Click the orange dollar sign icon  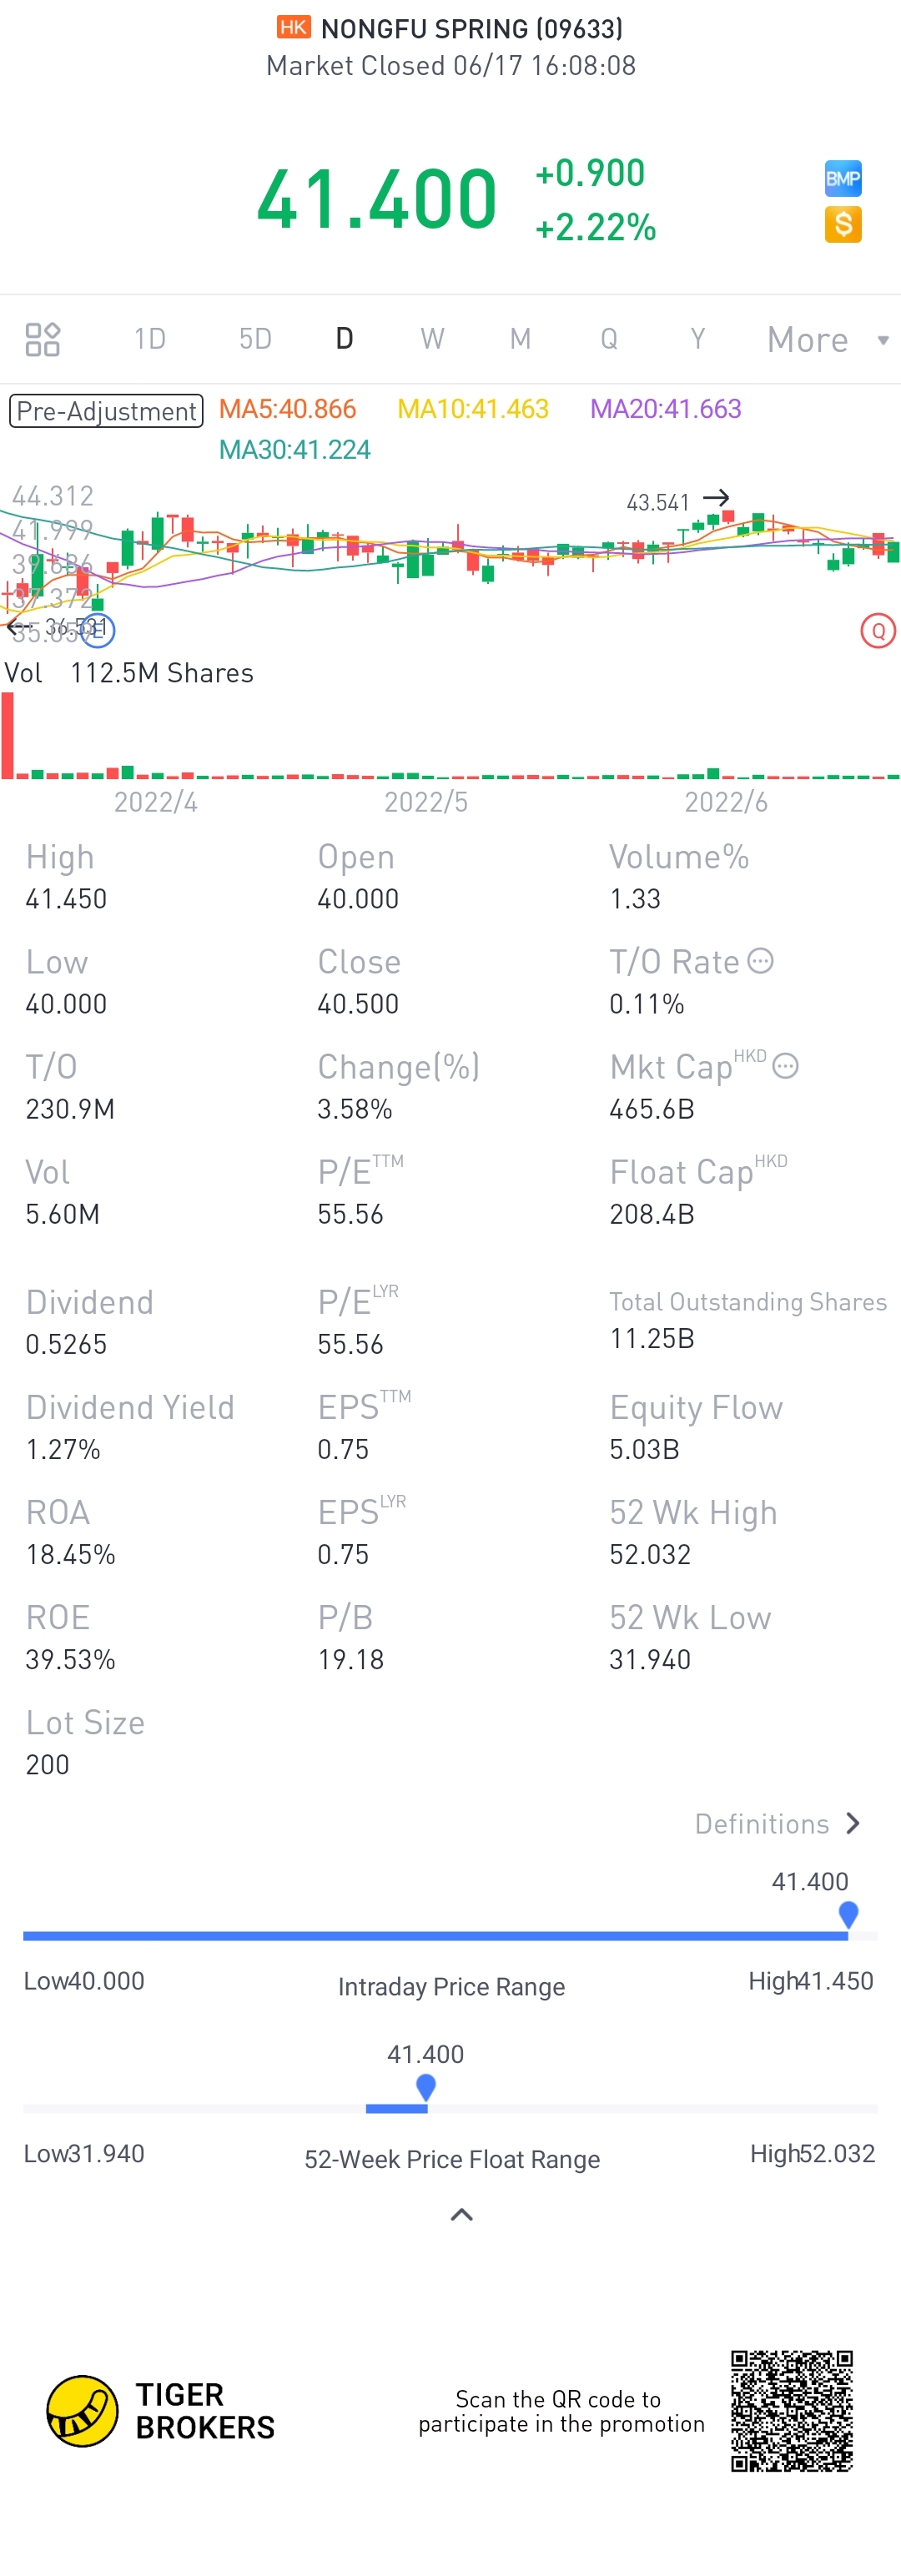pyautogui.click(x=842, y=224)
